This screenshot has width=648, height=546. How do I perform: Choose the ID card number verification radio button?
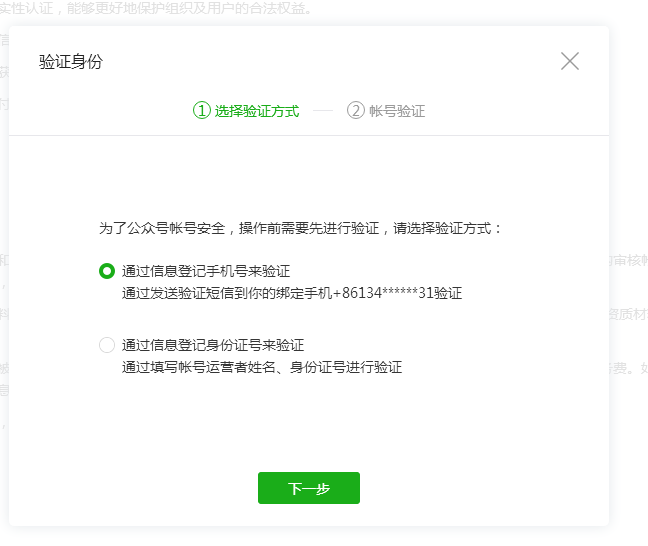click(x=107, y=345)
